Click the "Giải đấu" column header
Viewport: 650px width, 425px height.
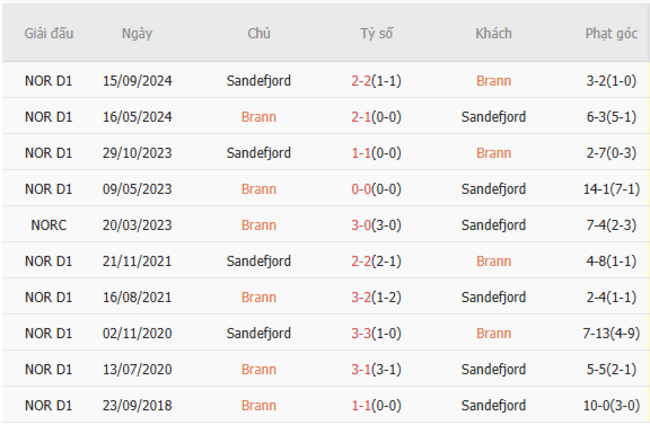tap(49, 33)
